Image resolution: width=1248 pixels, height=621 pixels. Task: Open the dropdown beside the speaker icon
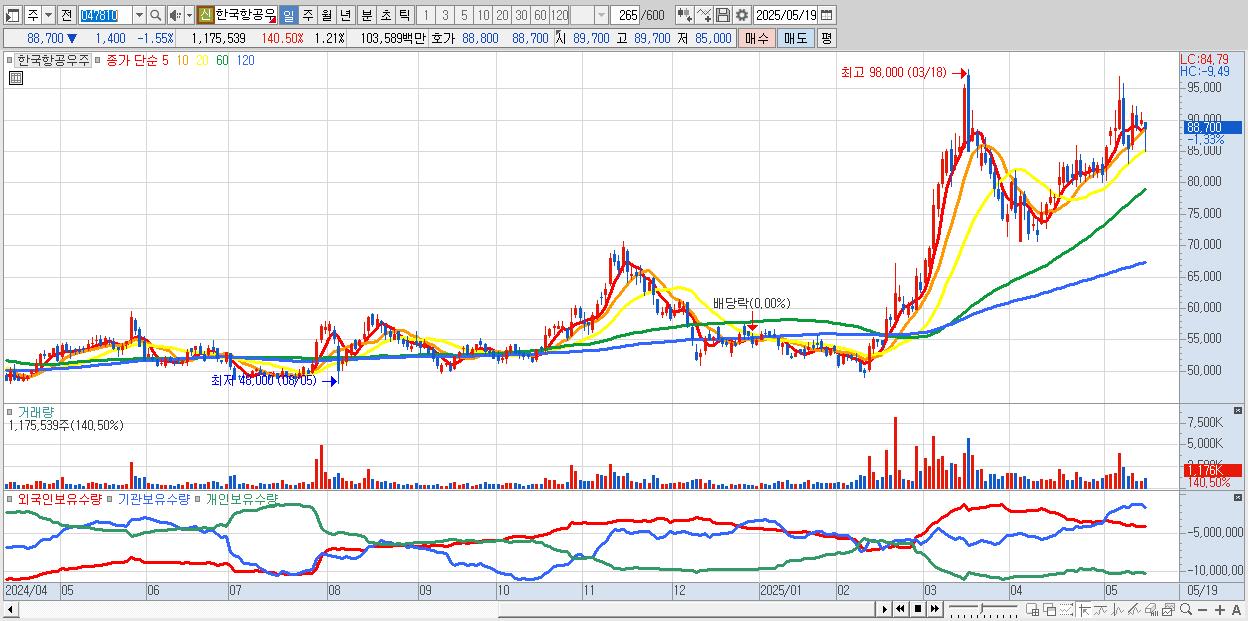click(189, 15)
